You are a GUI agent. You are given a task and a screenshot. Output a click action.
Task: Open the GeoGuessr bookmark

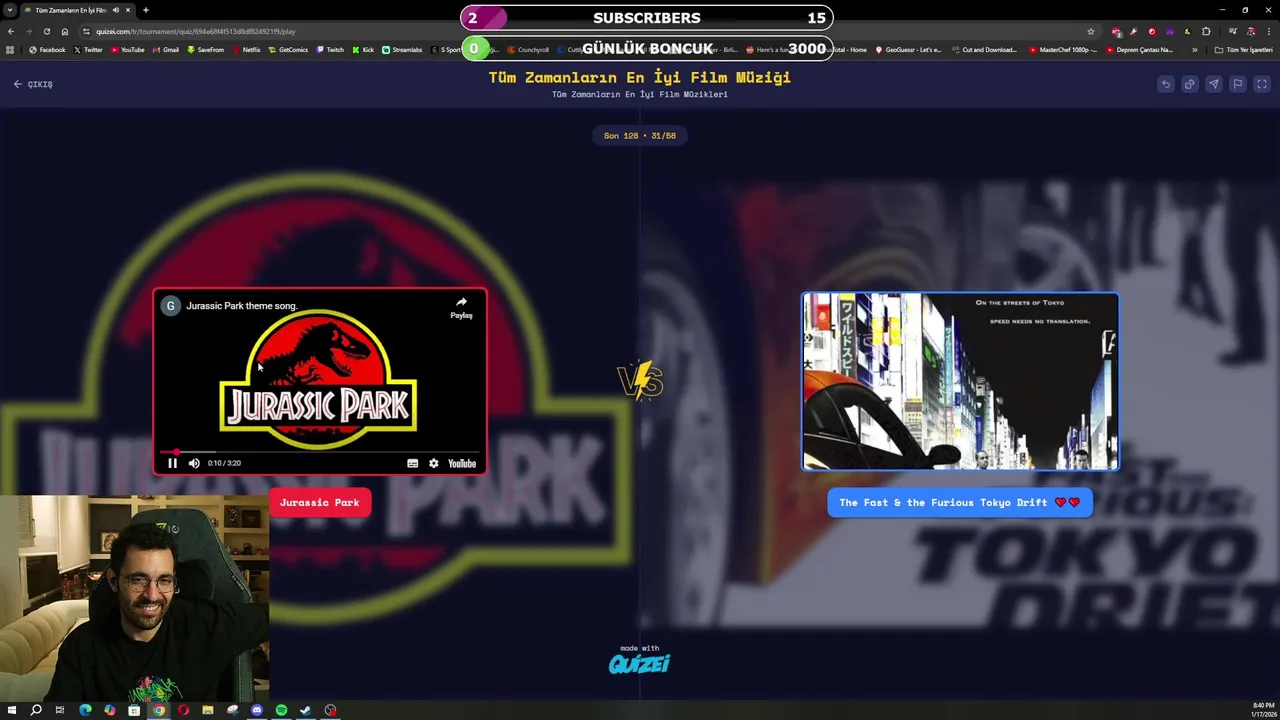tap(908, 50)
